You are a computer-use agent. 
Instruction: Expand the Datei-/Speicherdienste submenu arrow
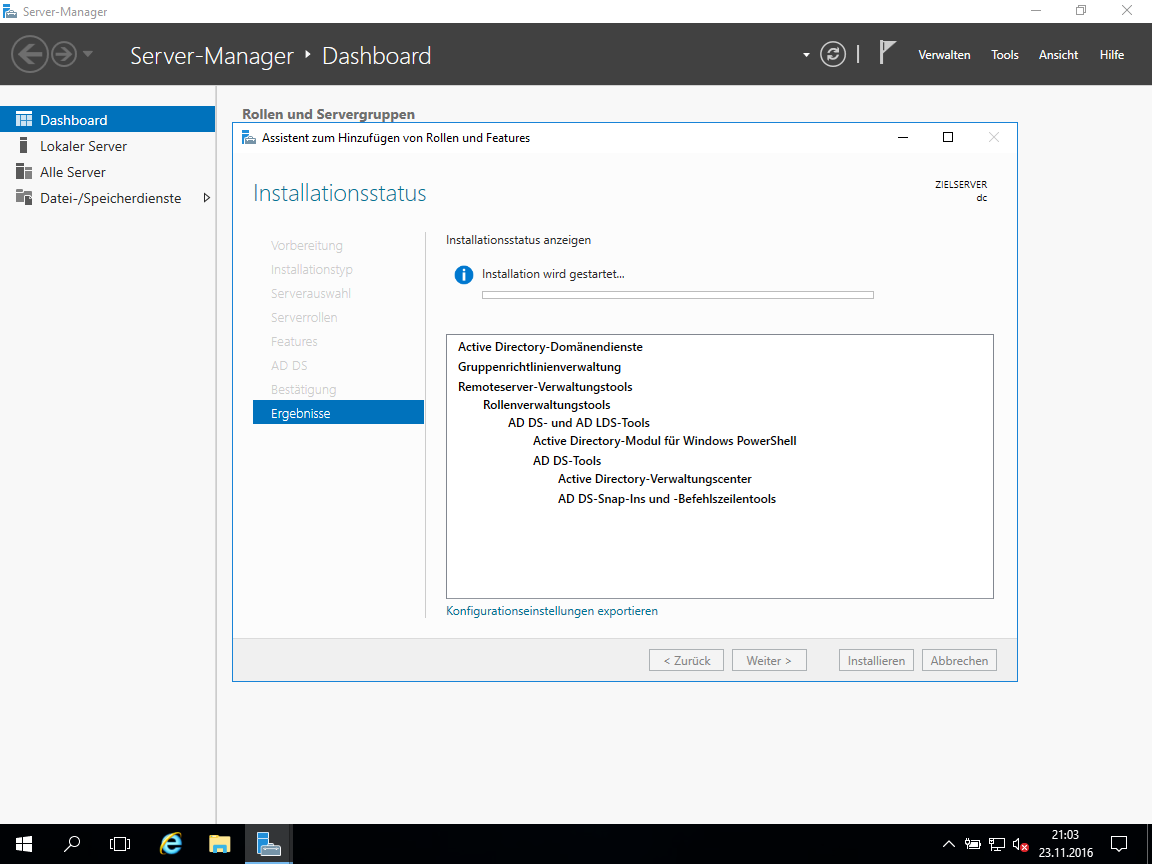(206, 198)
